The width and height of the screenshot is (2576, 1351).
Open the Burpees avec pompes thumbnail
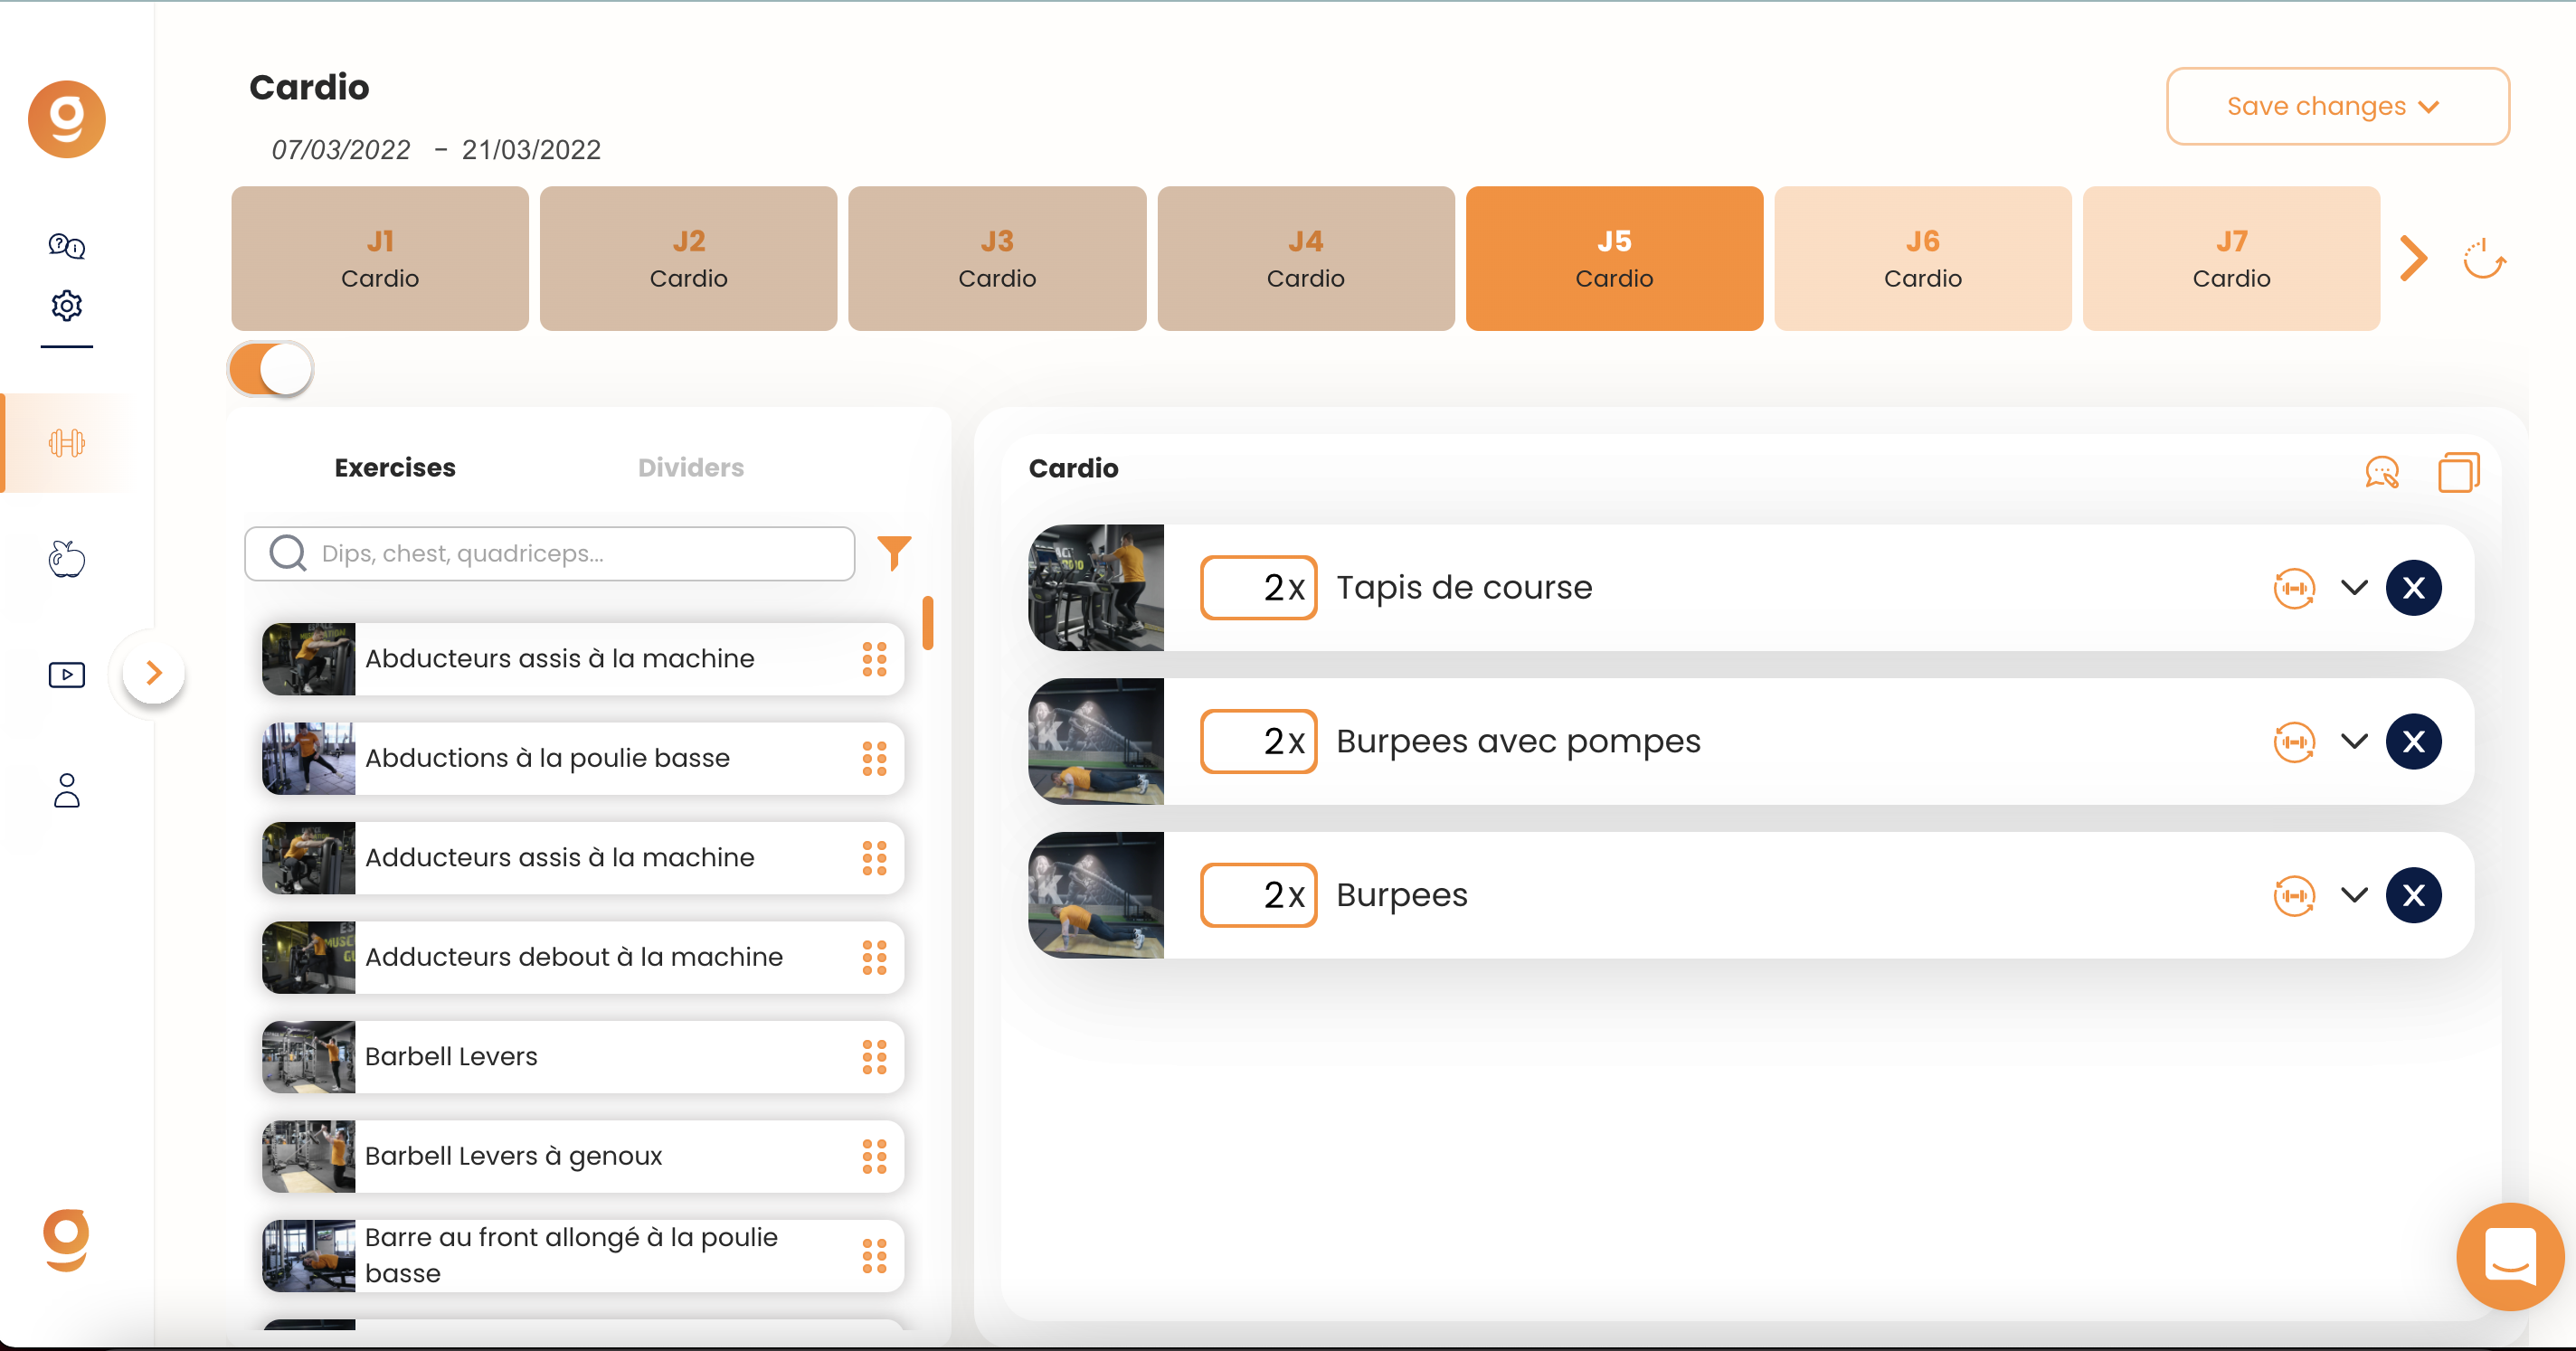1096,742
